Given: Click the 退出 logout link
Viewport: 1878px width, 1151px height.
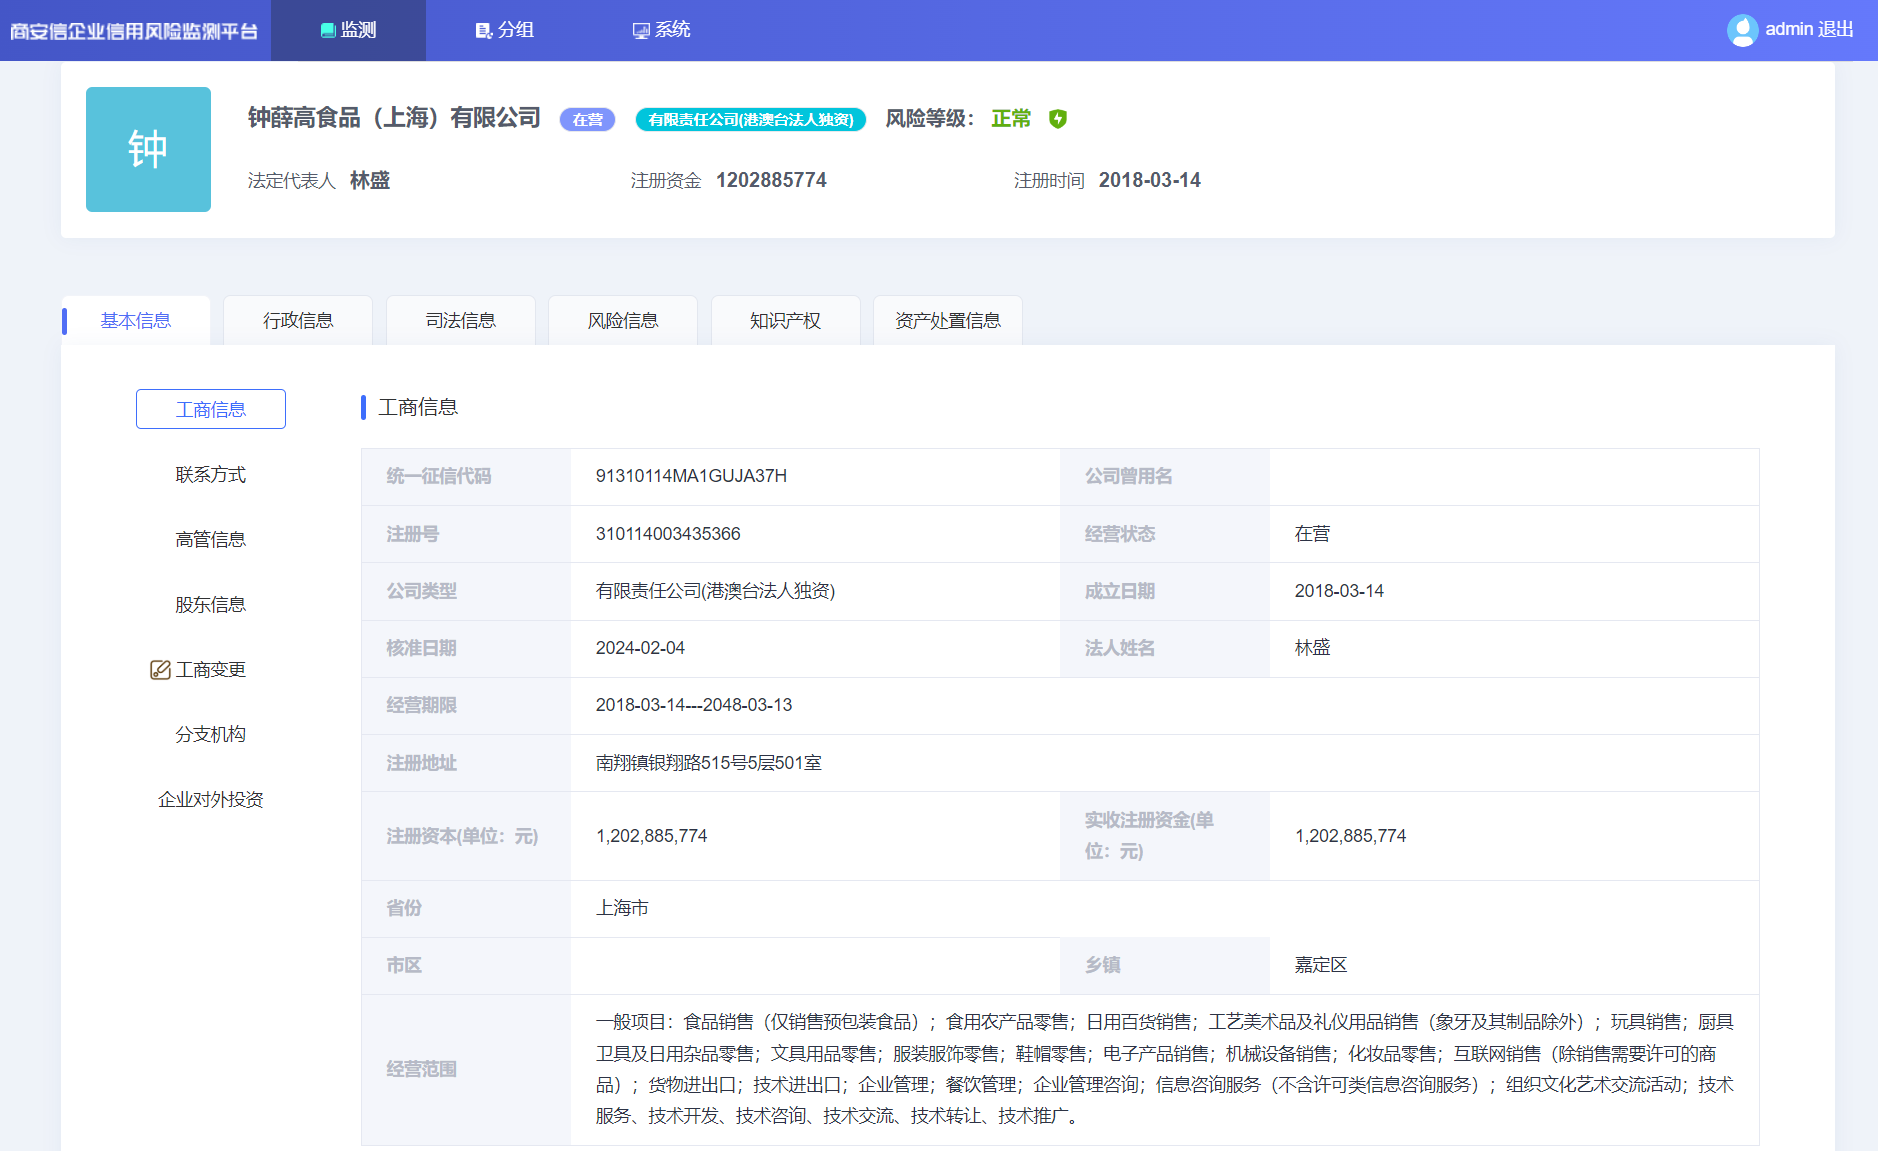Looking at the screenshot, I should (1836, 30).
